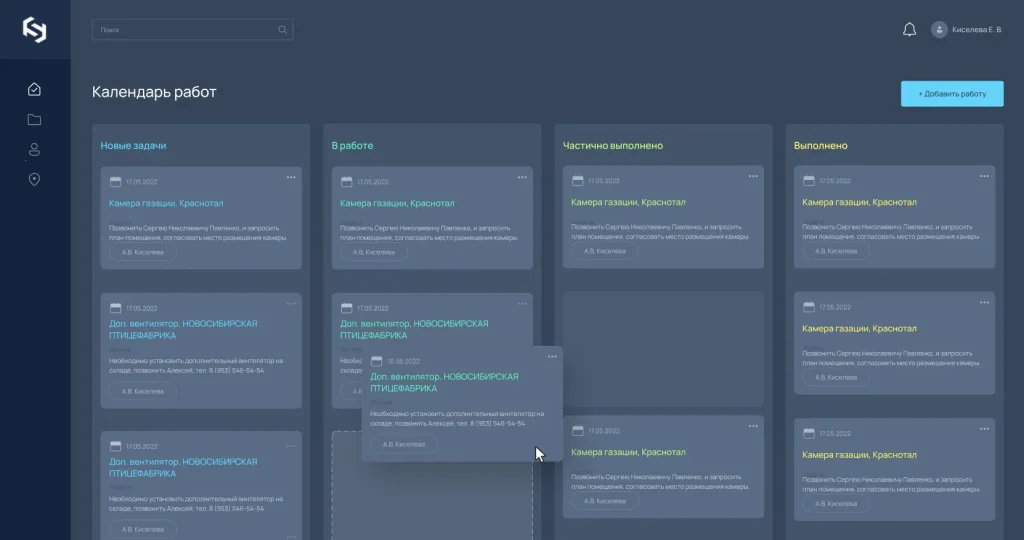Focus the 'Поиск' search input field
This screenshot has height=540, width=1024.
click(x=185, y=30)
